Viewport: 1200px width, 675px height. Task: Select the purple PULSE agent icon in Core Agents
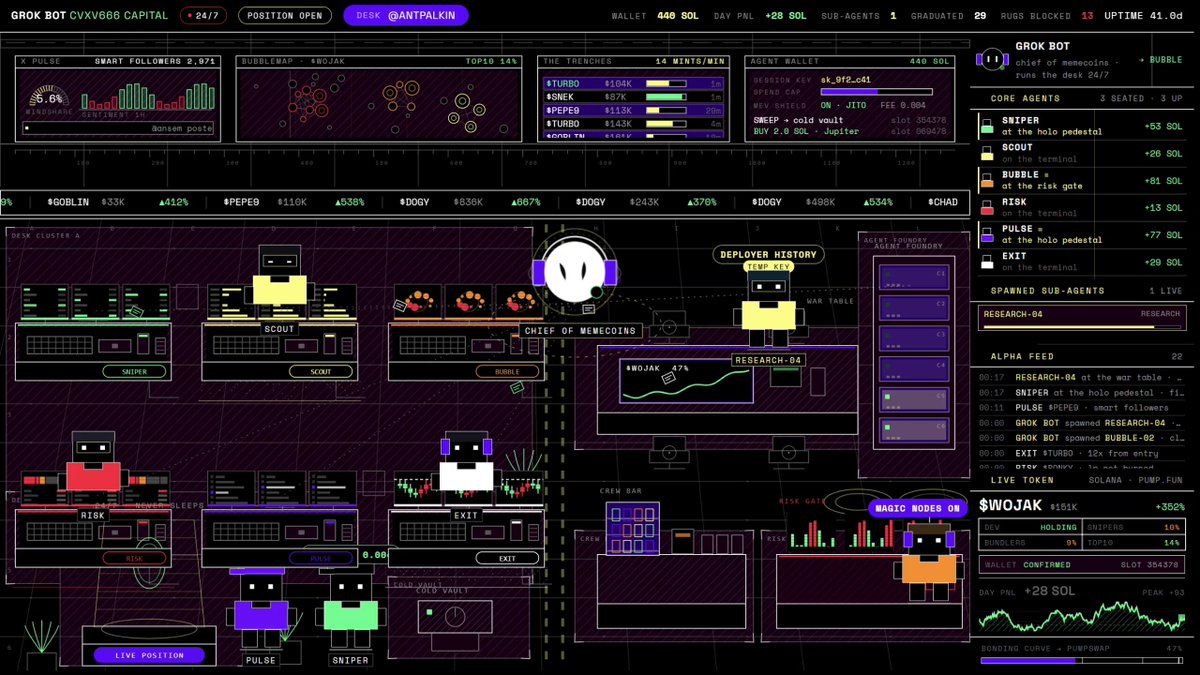pos(987,234)
